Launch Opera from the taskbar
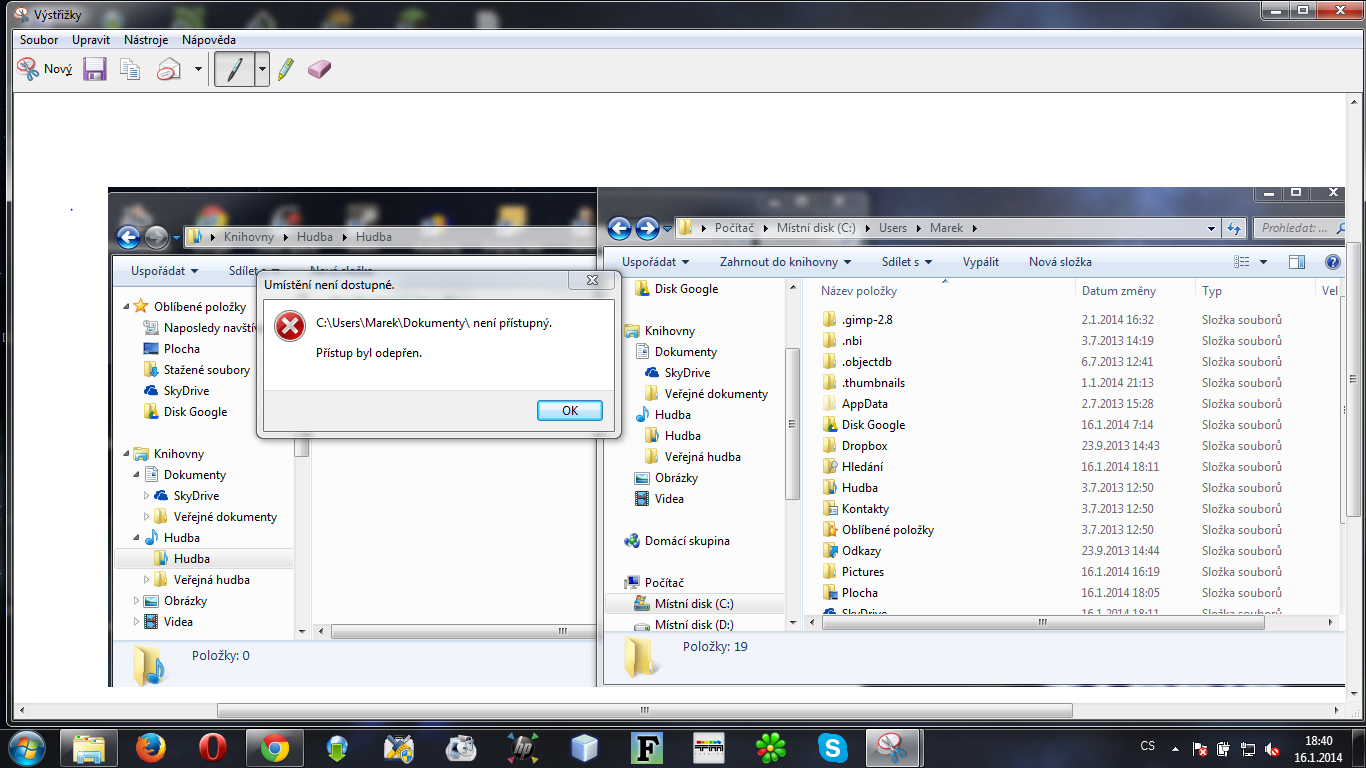 click(x=213, y=747)
